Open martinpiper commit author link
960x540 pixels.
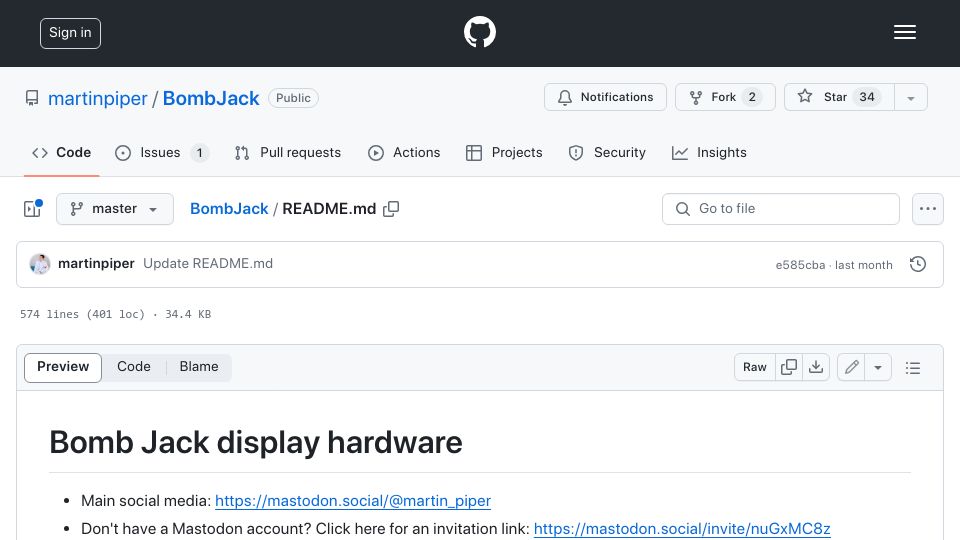click(x=96, y=264)
